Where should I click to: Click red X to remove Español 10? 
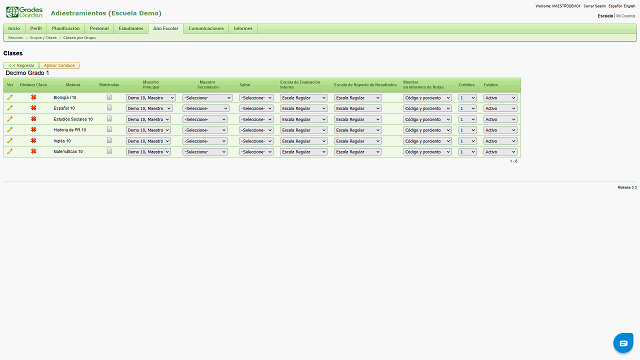point(33,108)
